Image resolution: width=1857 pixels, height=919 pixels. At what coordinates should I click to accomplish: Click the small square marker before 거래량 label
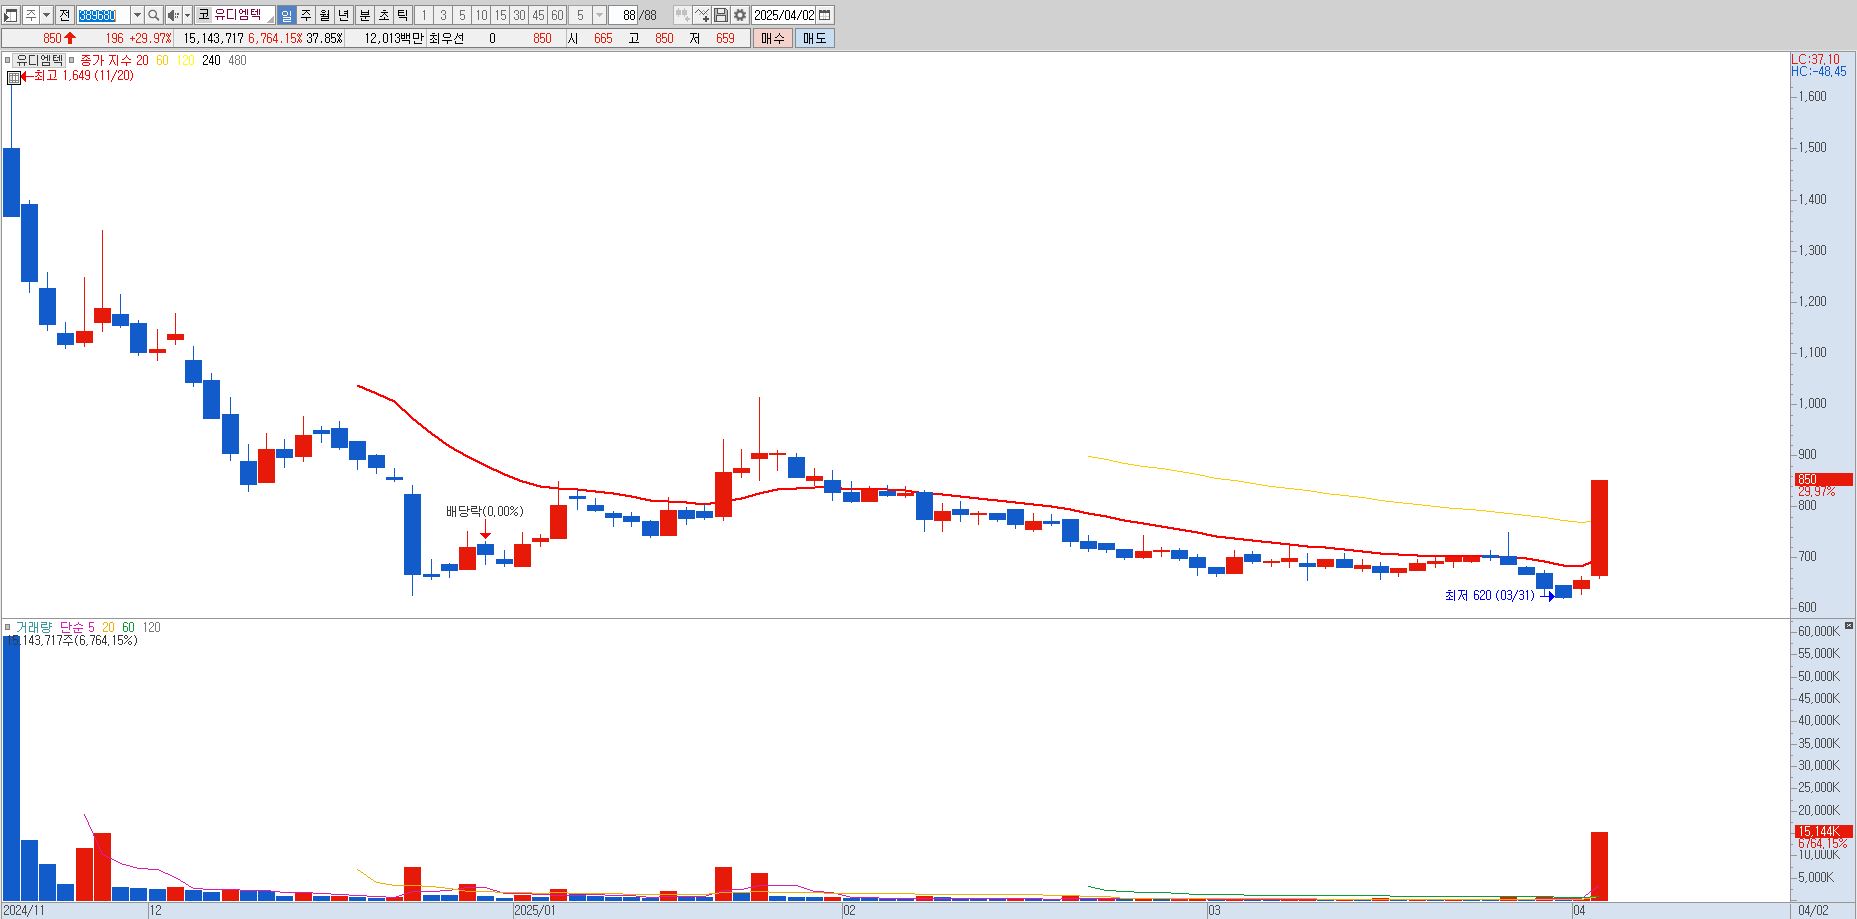tap(8, 627)
